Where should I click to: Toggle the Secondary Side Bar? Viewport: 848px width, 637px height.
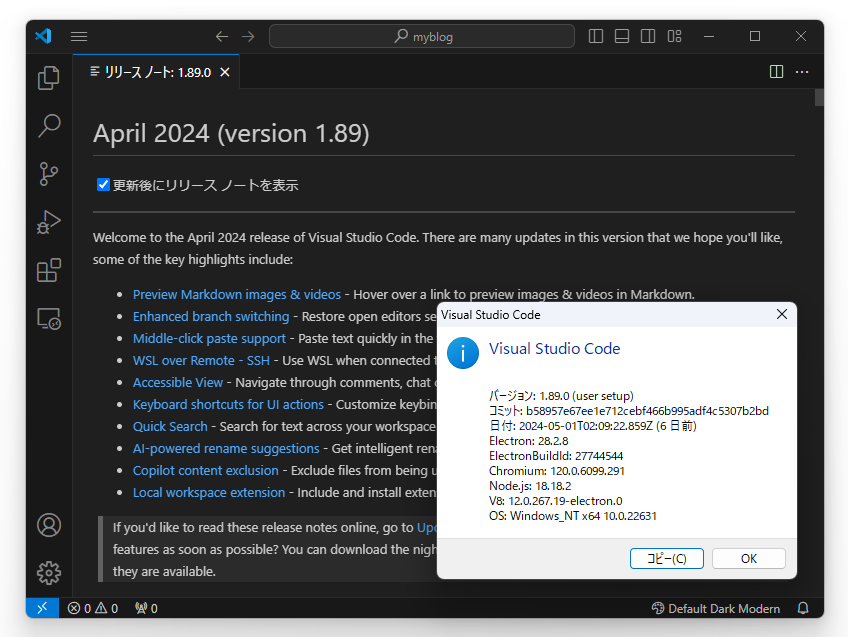[x=647, y=35]
